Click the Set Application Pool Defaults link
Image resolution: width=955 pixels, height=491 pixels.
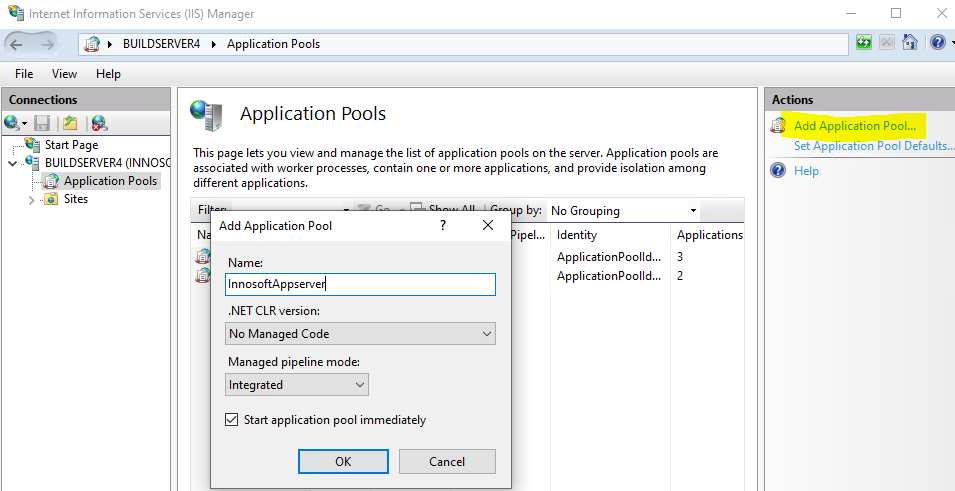pos(873,146)
